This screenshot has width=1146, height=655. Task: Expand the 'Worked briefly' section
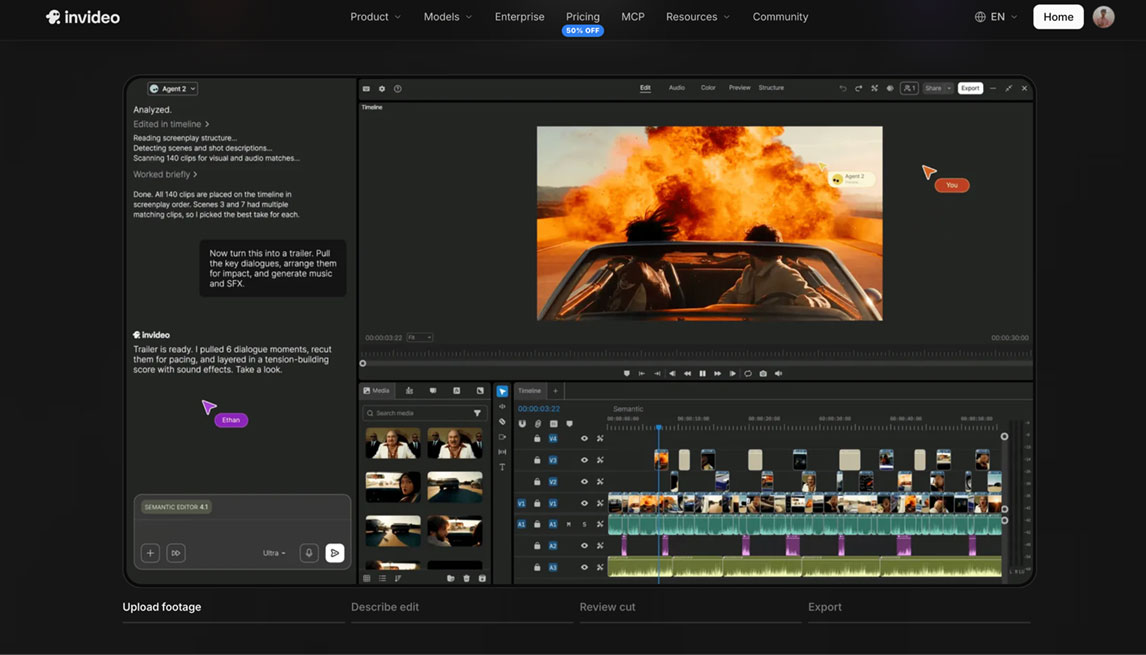click(x=165, y=175)
